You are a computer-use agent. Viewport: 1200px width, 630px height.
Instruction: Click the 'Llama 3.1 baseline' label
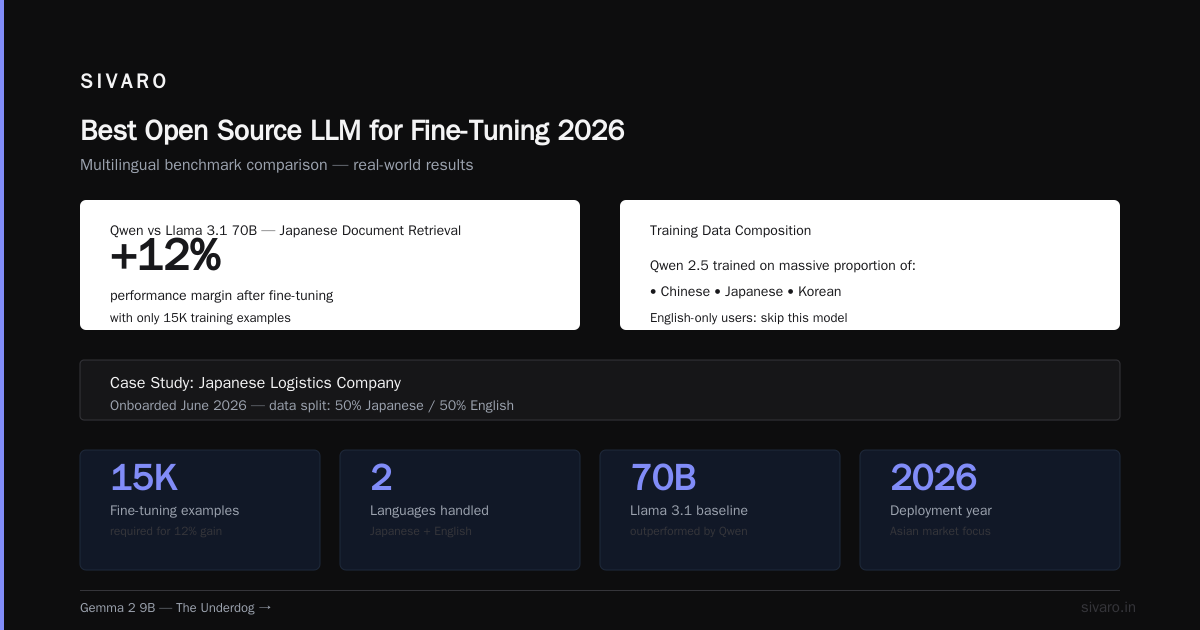689,511
